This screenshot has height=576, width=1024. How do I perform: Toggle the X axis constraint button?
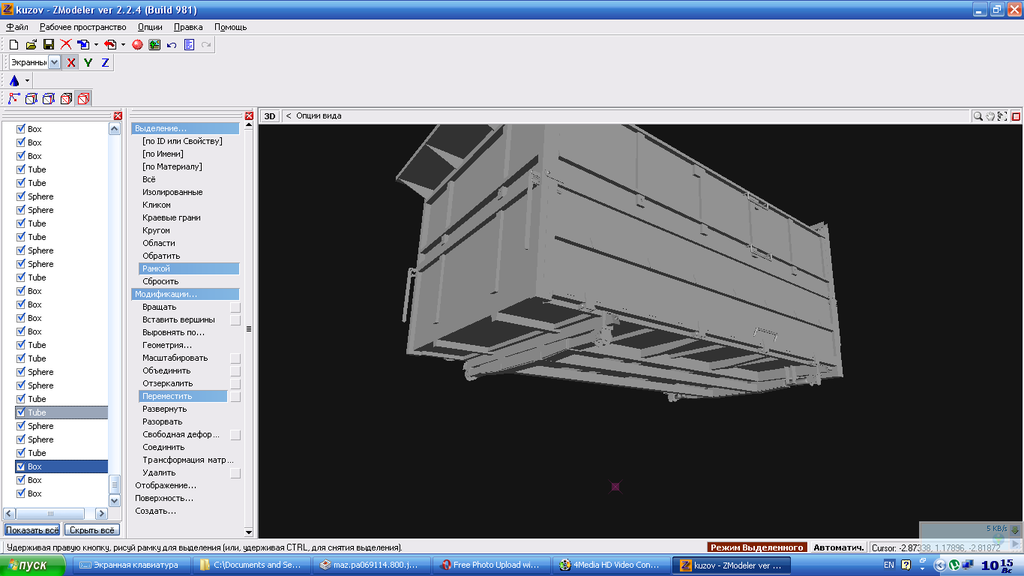(71, 62)
